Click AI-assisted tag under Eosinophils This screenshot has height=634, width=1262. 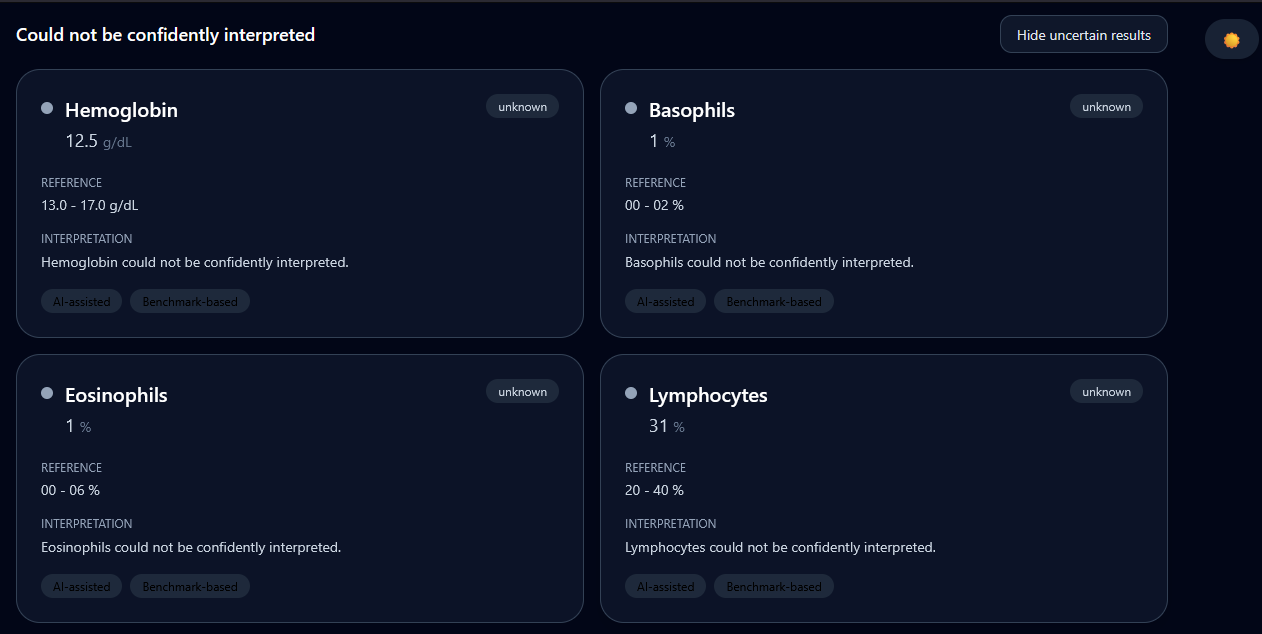tap(82, 587)
